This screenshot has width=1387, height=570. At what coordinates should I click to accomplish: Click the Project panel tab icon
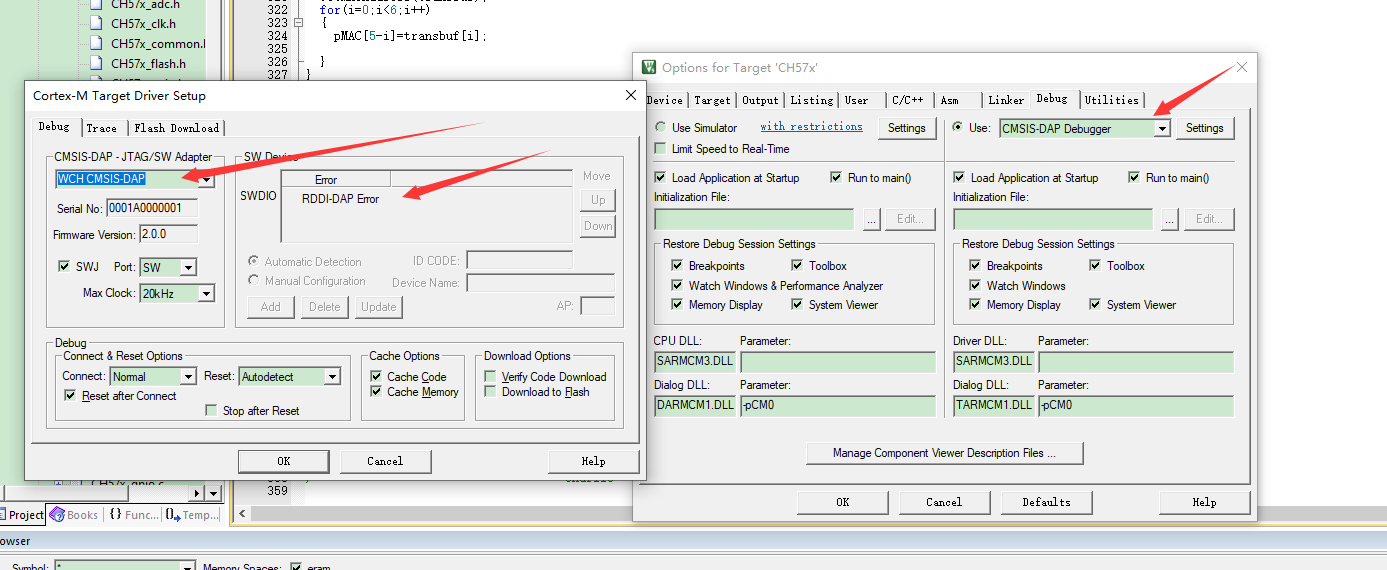(5, 515)
